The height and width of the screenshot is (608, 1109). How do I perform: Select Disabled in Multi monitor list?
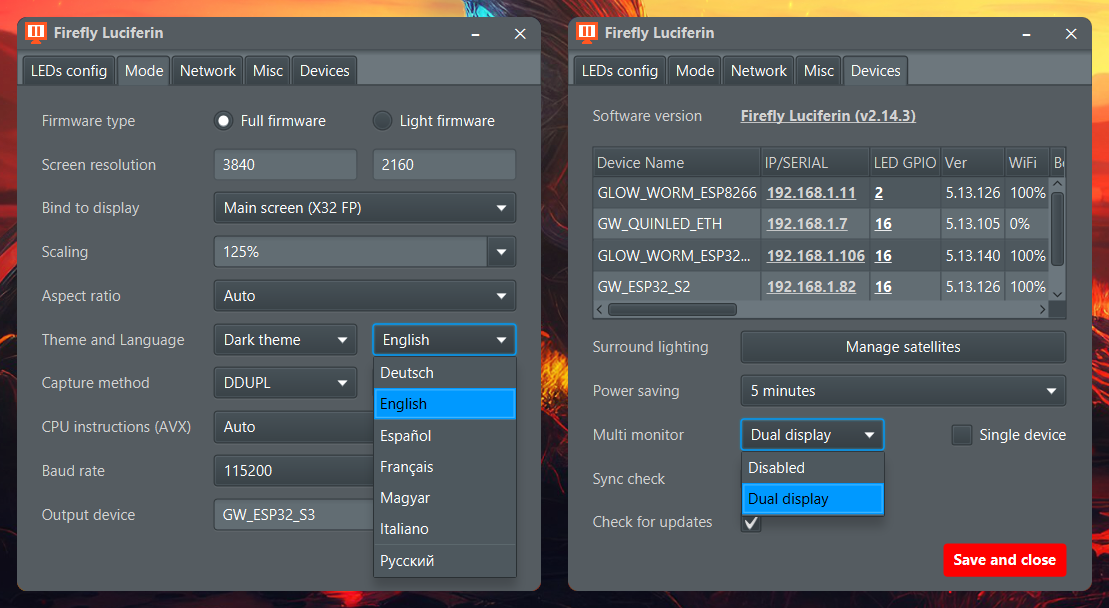tap(813, 468)
